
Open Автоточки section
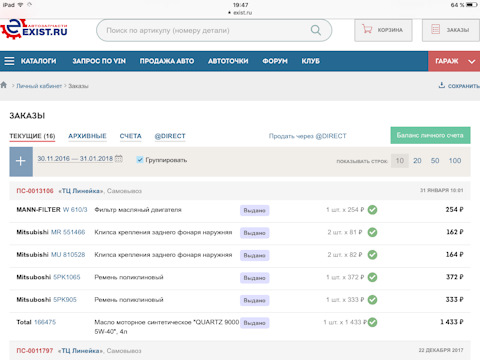click(228, 61)
